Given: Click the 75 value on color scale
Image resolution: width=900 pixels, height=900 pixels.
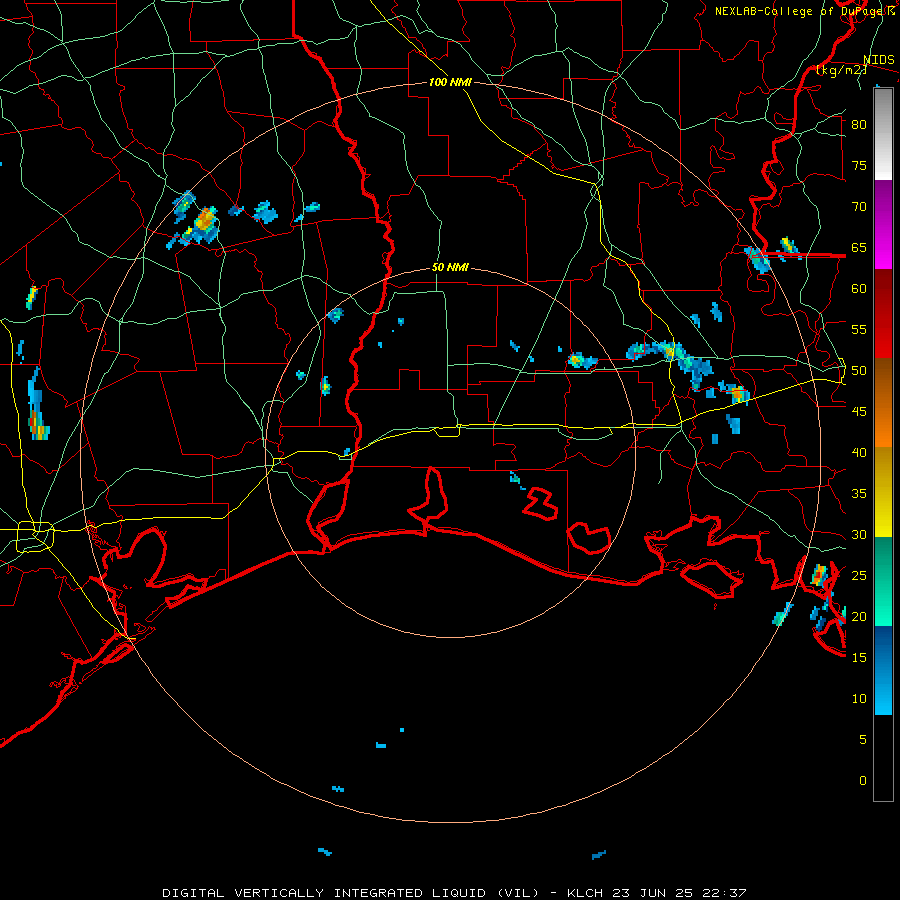Looking at the screenshot, I should click(x=859, y=166).
